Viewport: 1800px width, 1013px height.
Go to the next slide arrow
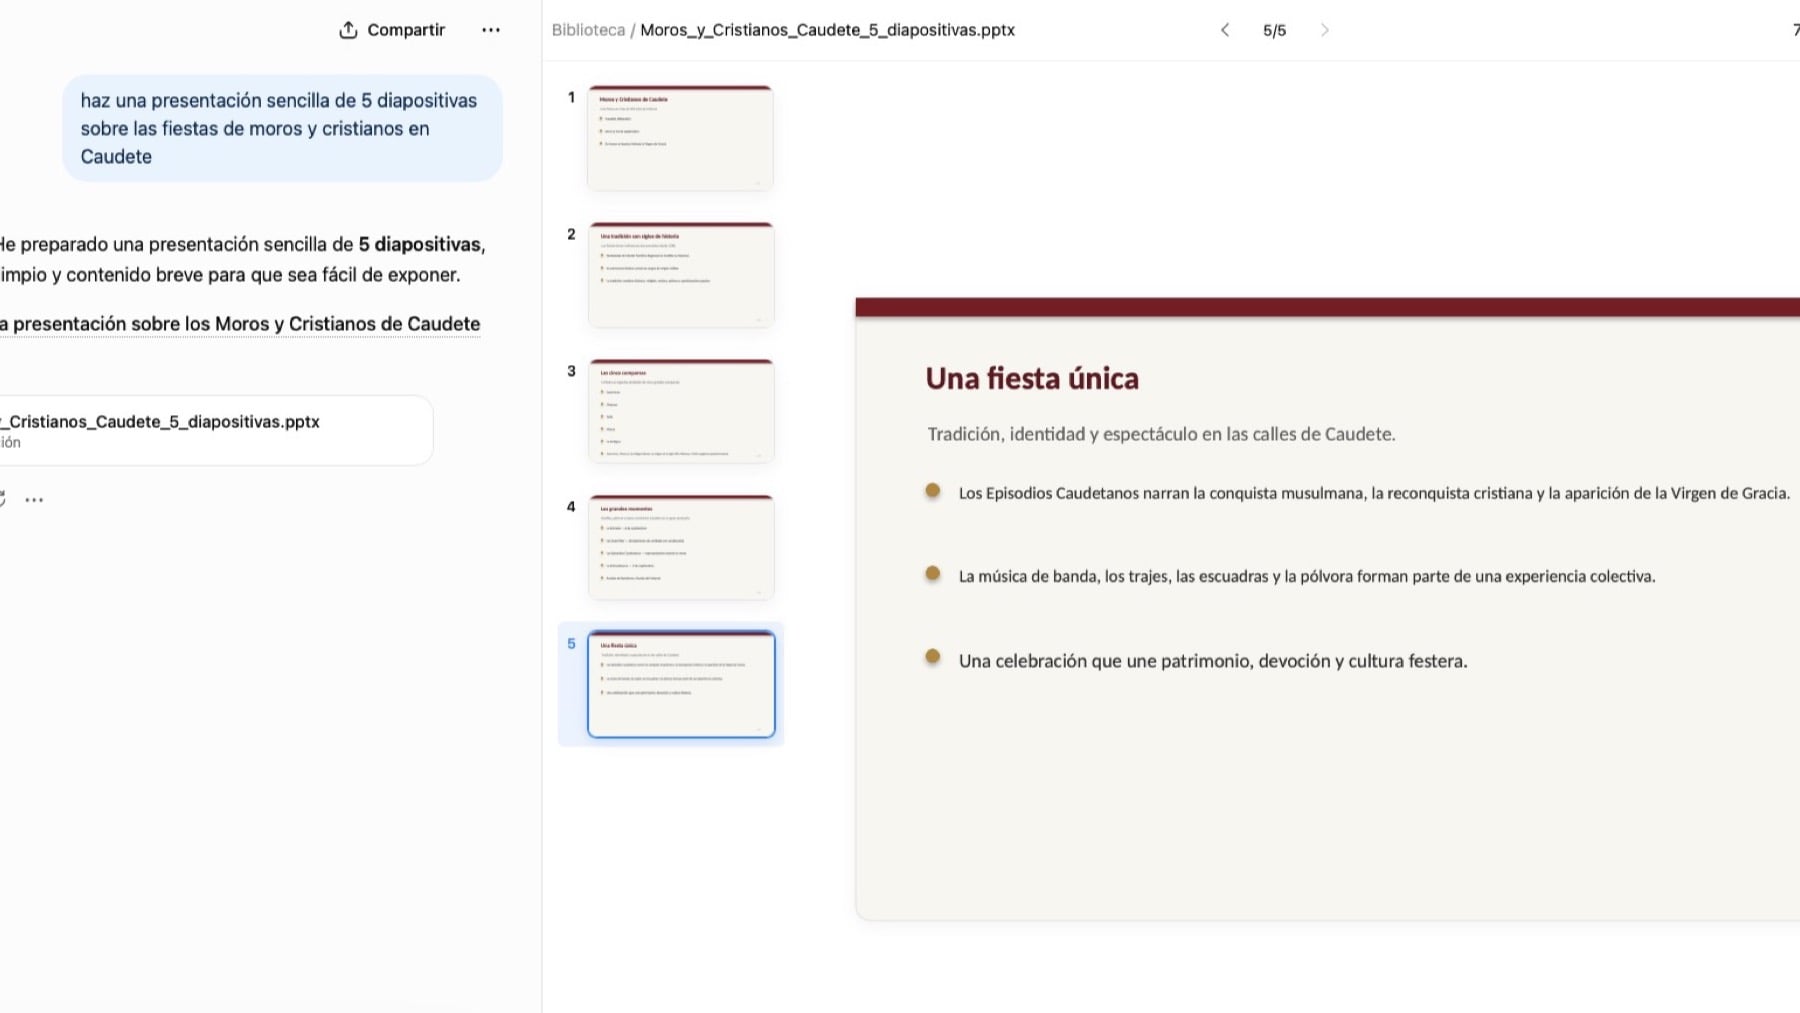coord(1325,30)
